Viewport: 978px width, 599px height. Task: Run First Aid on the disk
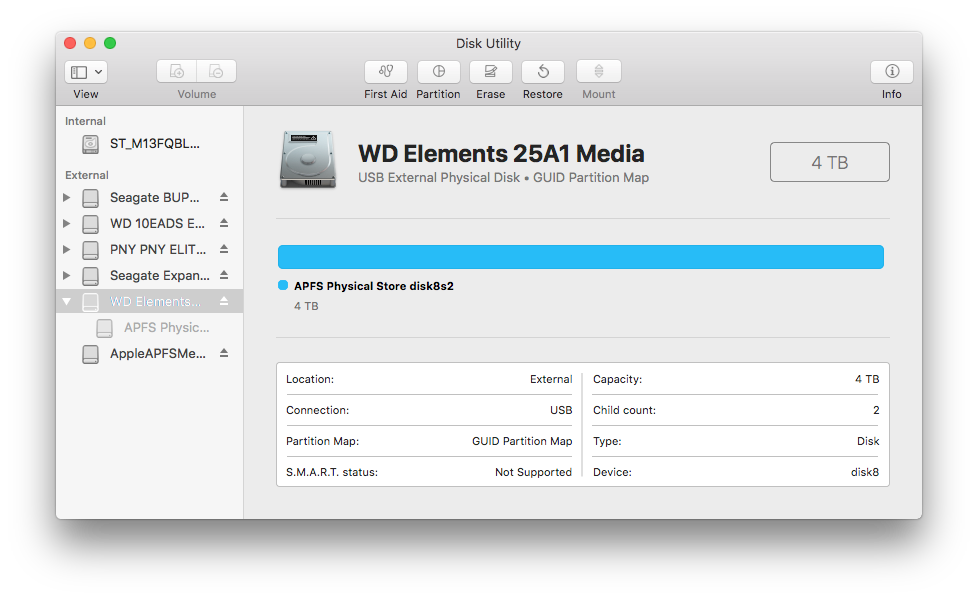385,71
